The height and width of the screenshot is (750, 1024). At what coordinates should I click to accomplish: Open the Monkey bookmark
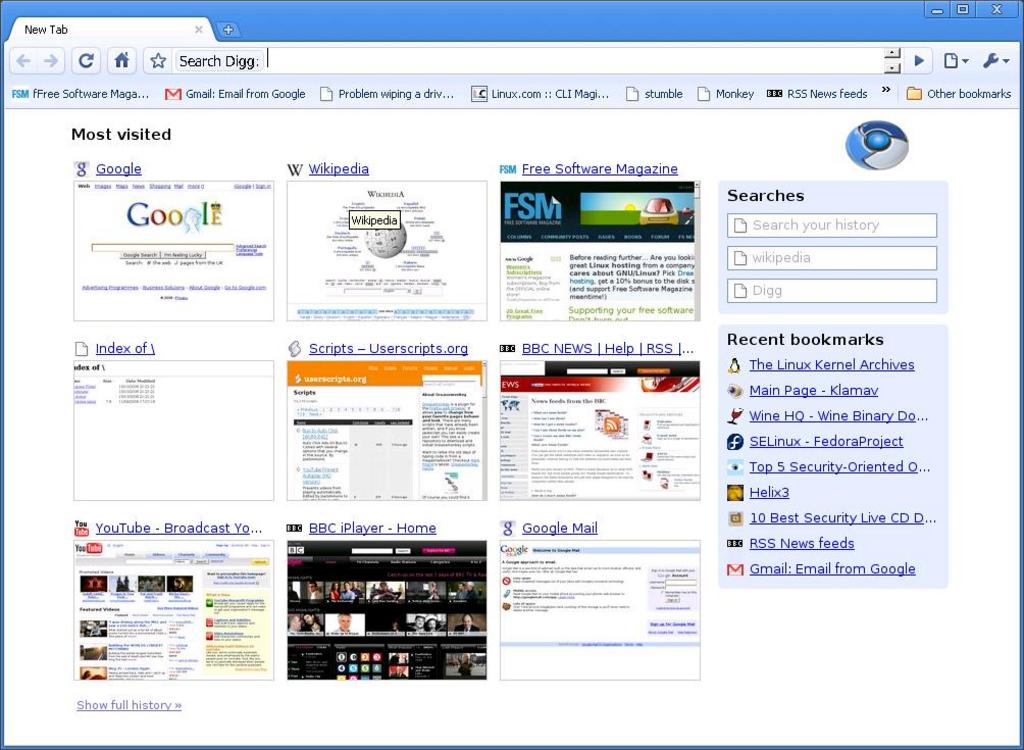coord(726,94)
